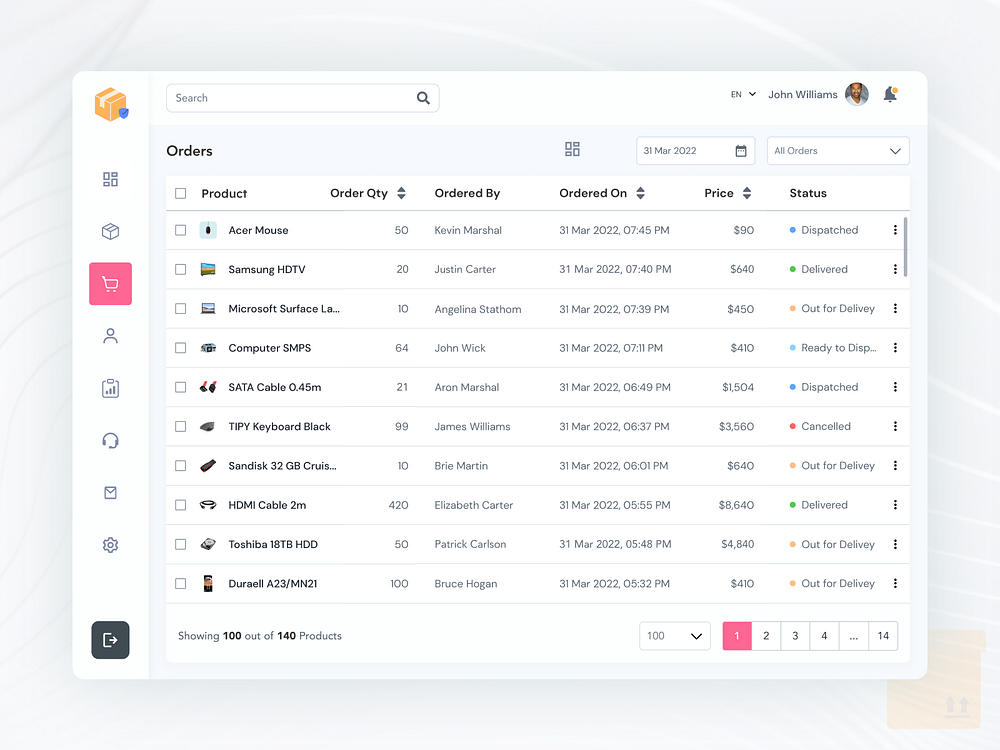This screenshot has height=750, width=1000.
Task: Open the settings gear icon
Action: pos(110,545)
